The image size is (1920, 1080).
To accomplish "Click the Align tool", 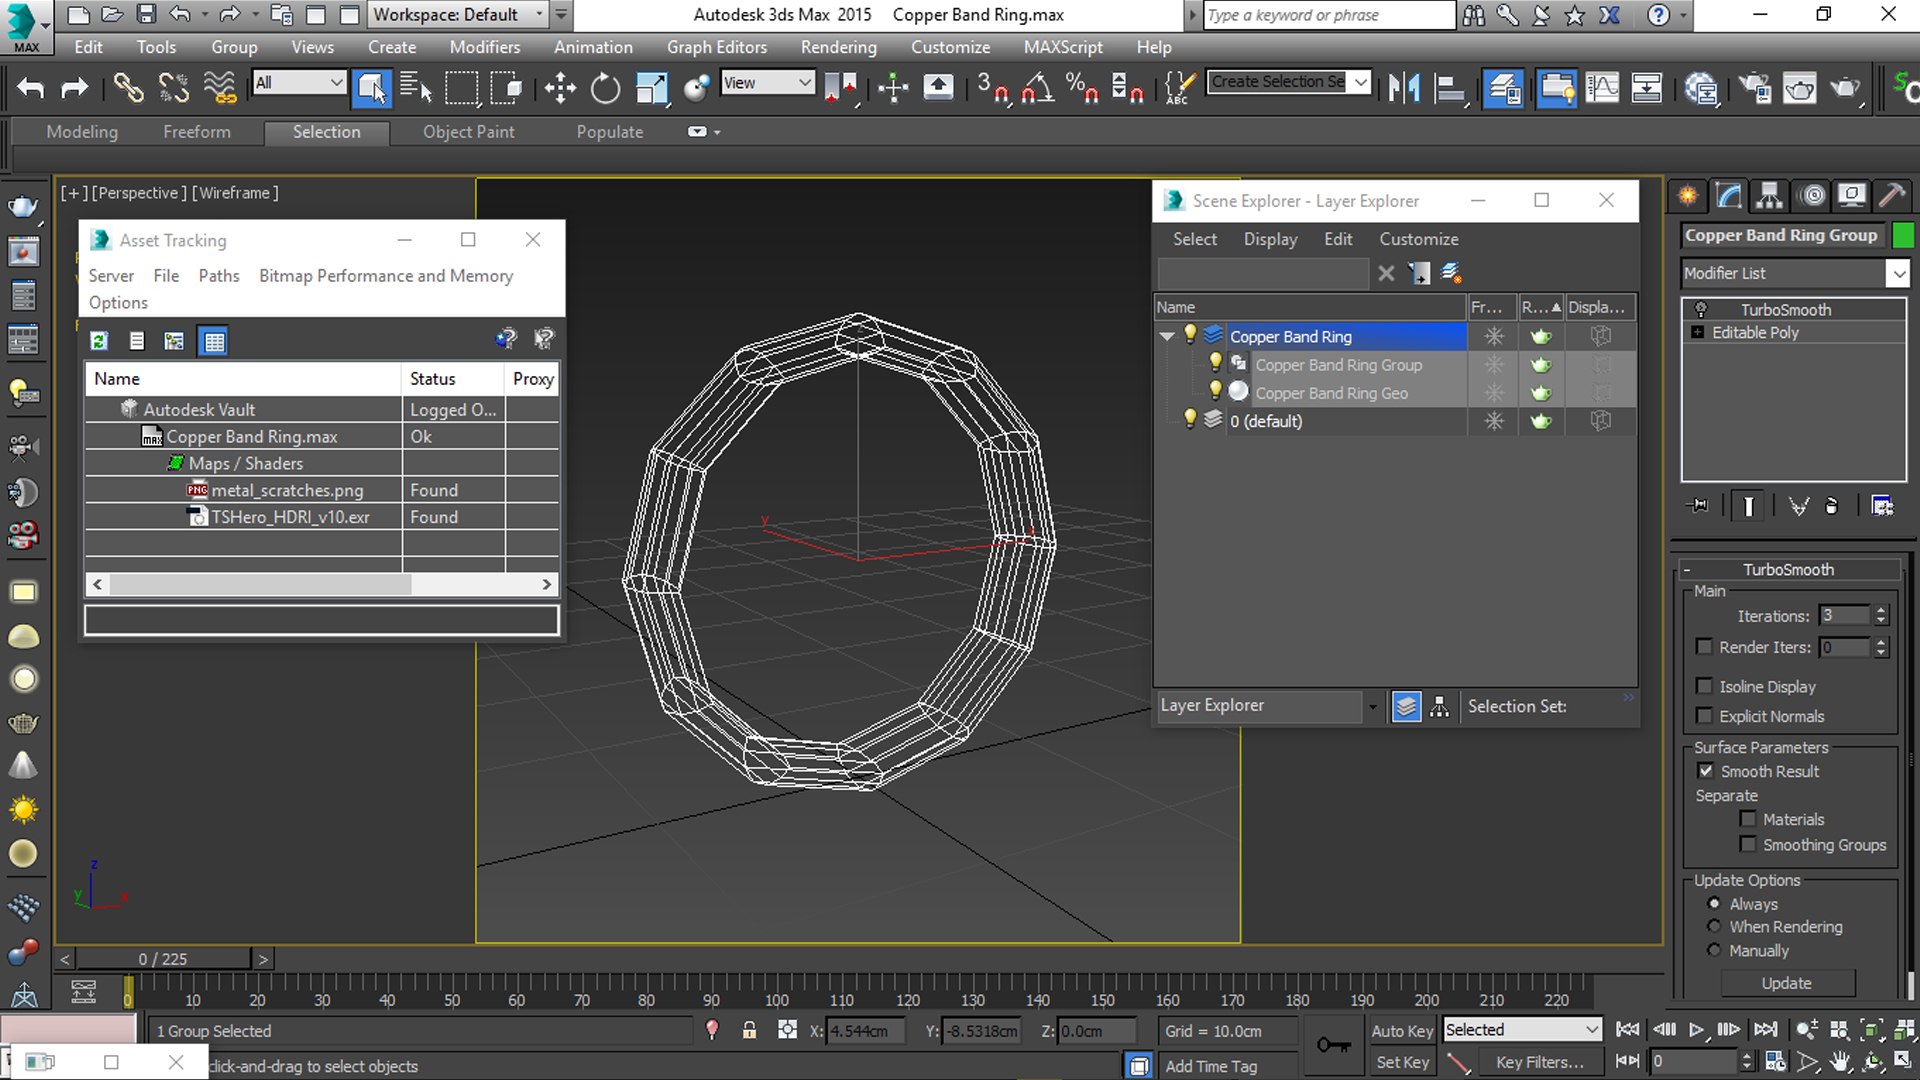I will coord(1449,88).
